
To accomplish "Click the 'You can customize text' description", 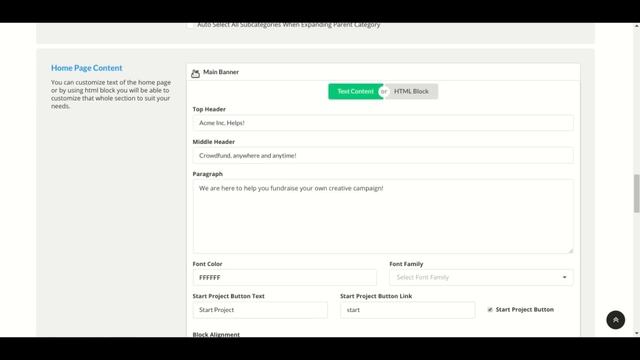I will pyautogui.click(x=111, y=94).
